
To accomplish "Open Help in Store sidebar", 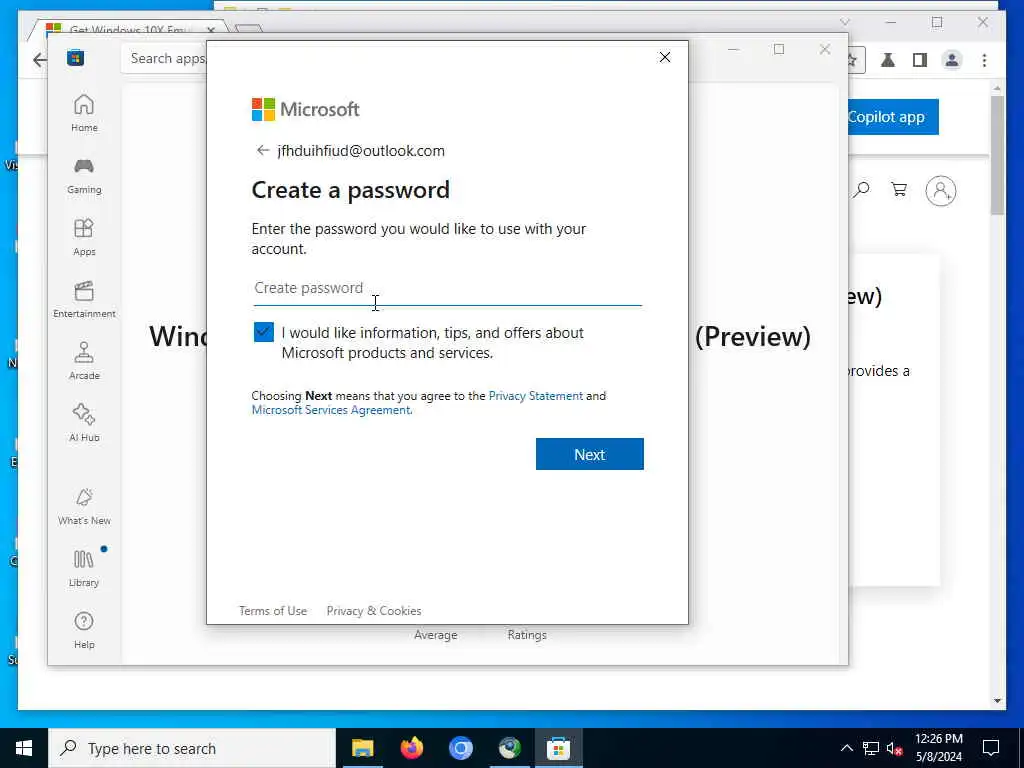I will (84, 630).
